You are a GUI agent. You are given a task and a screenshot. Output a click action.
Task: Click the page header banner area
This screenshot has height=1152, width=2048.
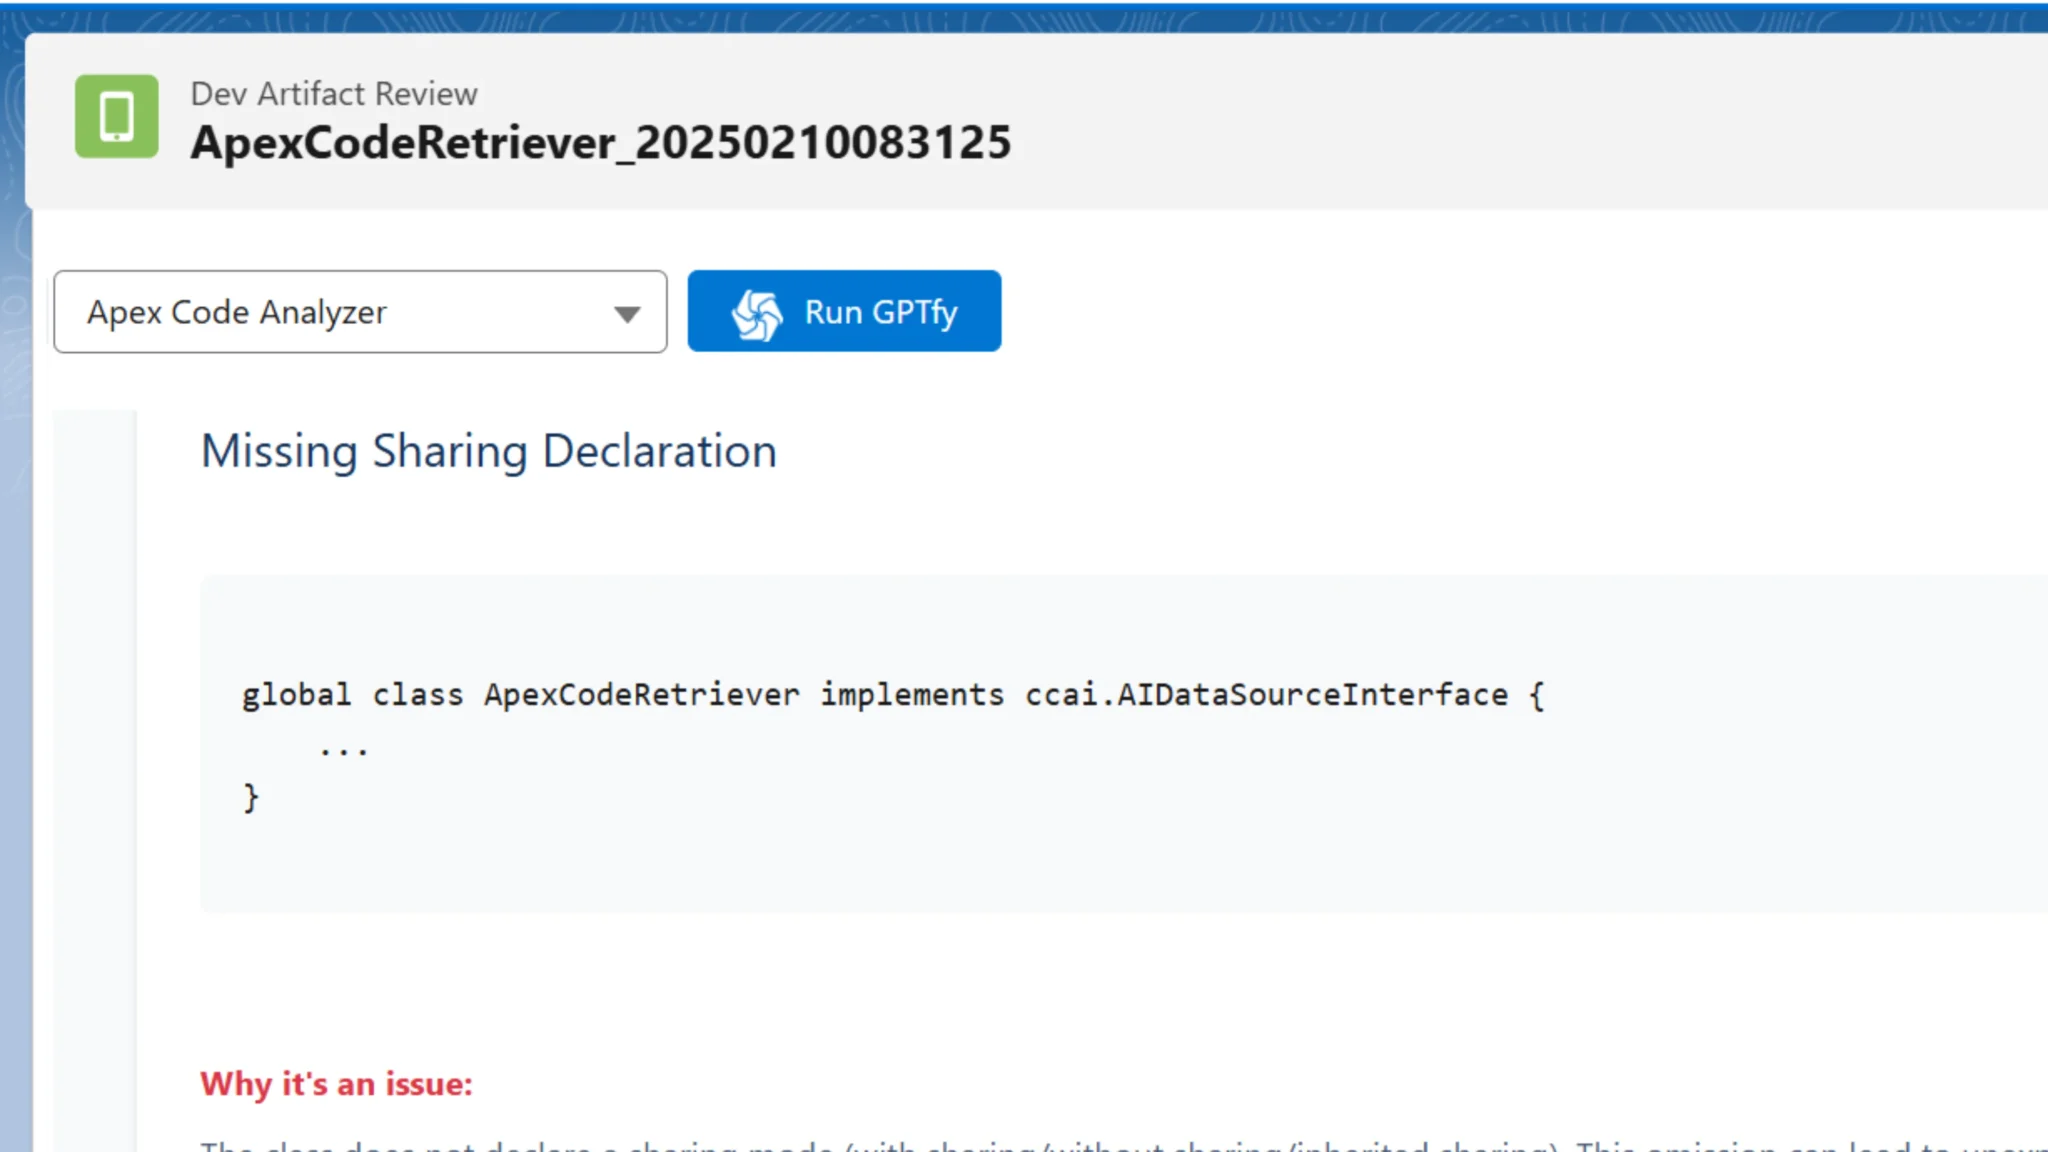[x=1500, y=120]
